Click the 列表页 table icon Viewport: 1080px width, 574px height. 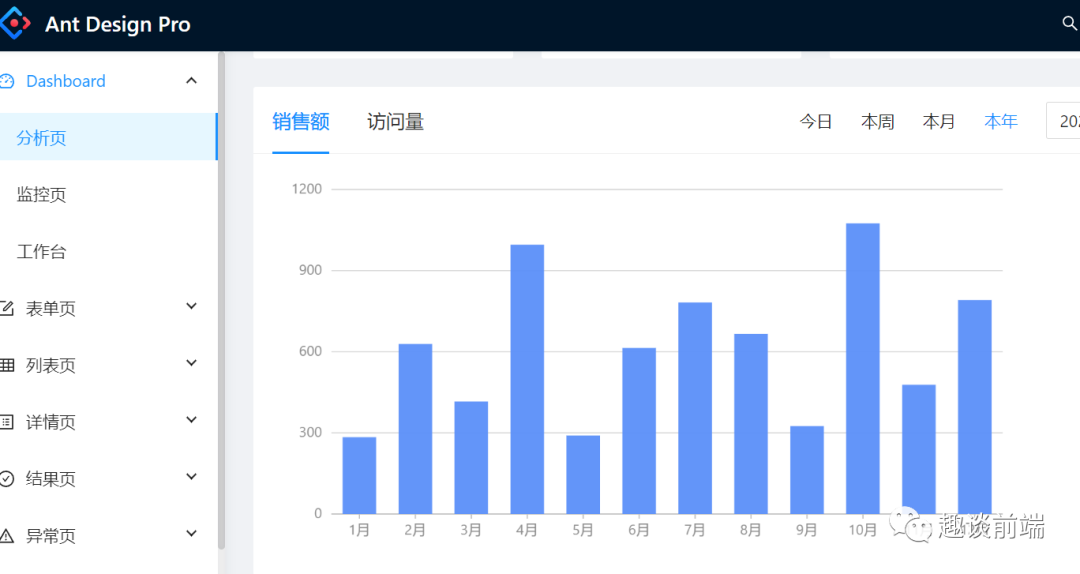(7, 365)
